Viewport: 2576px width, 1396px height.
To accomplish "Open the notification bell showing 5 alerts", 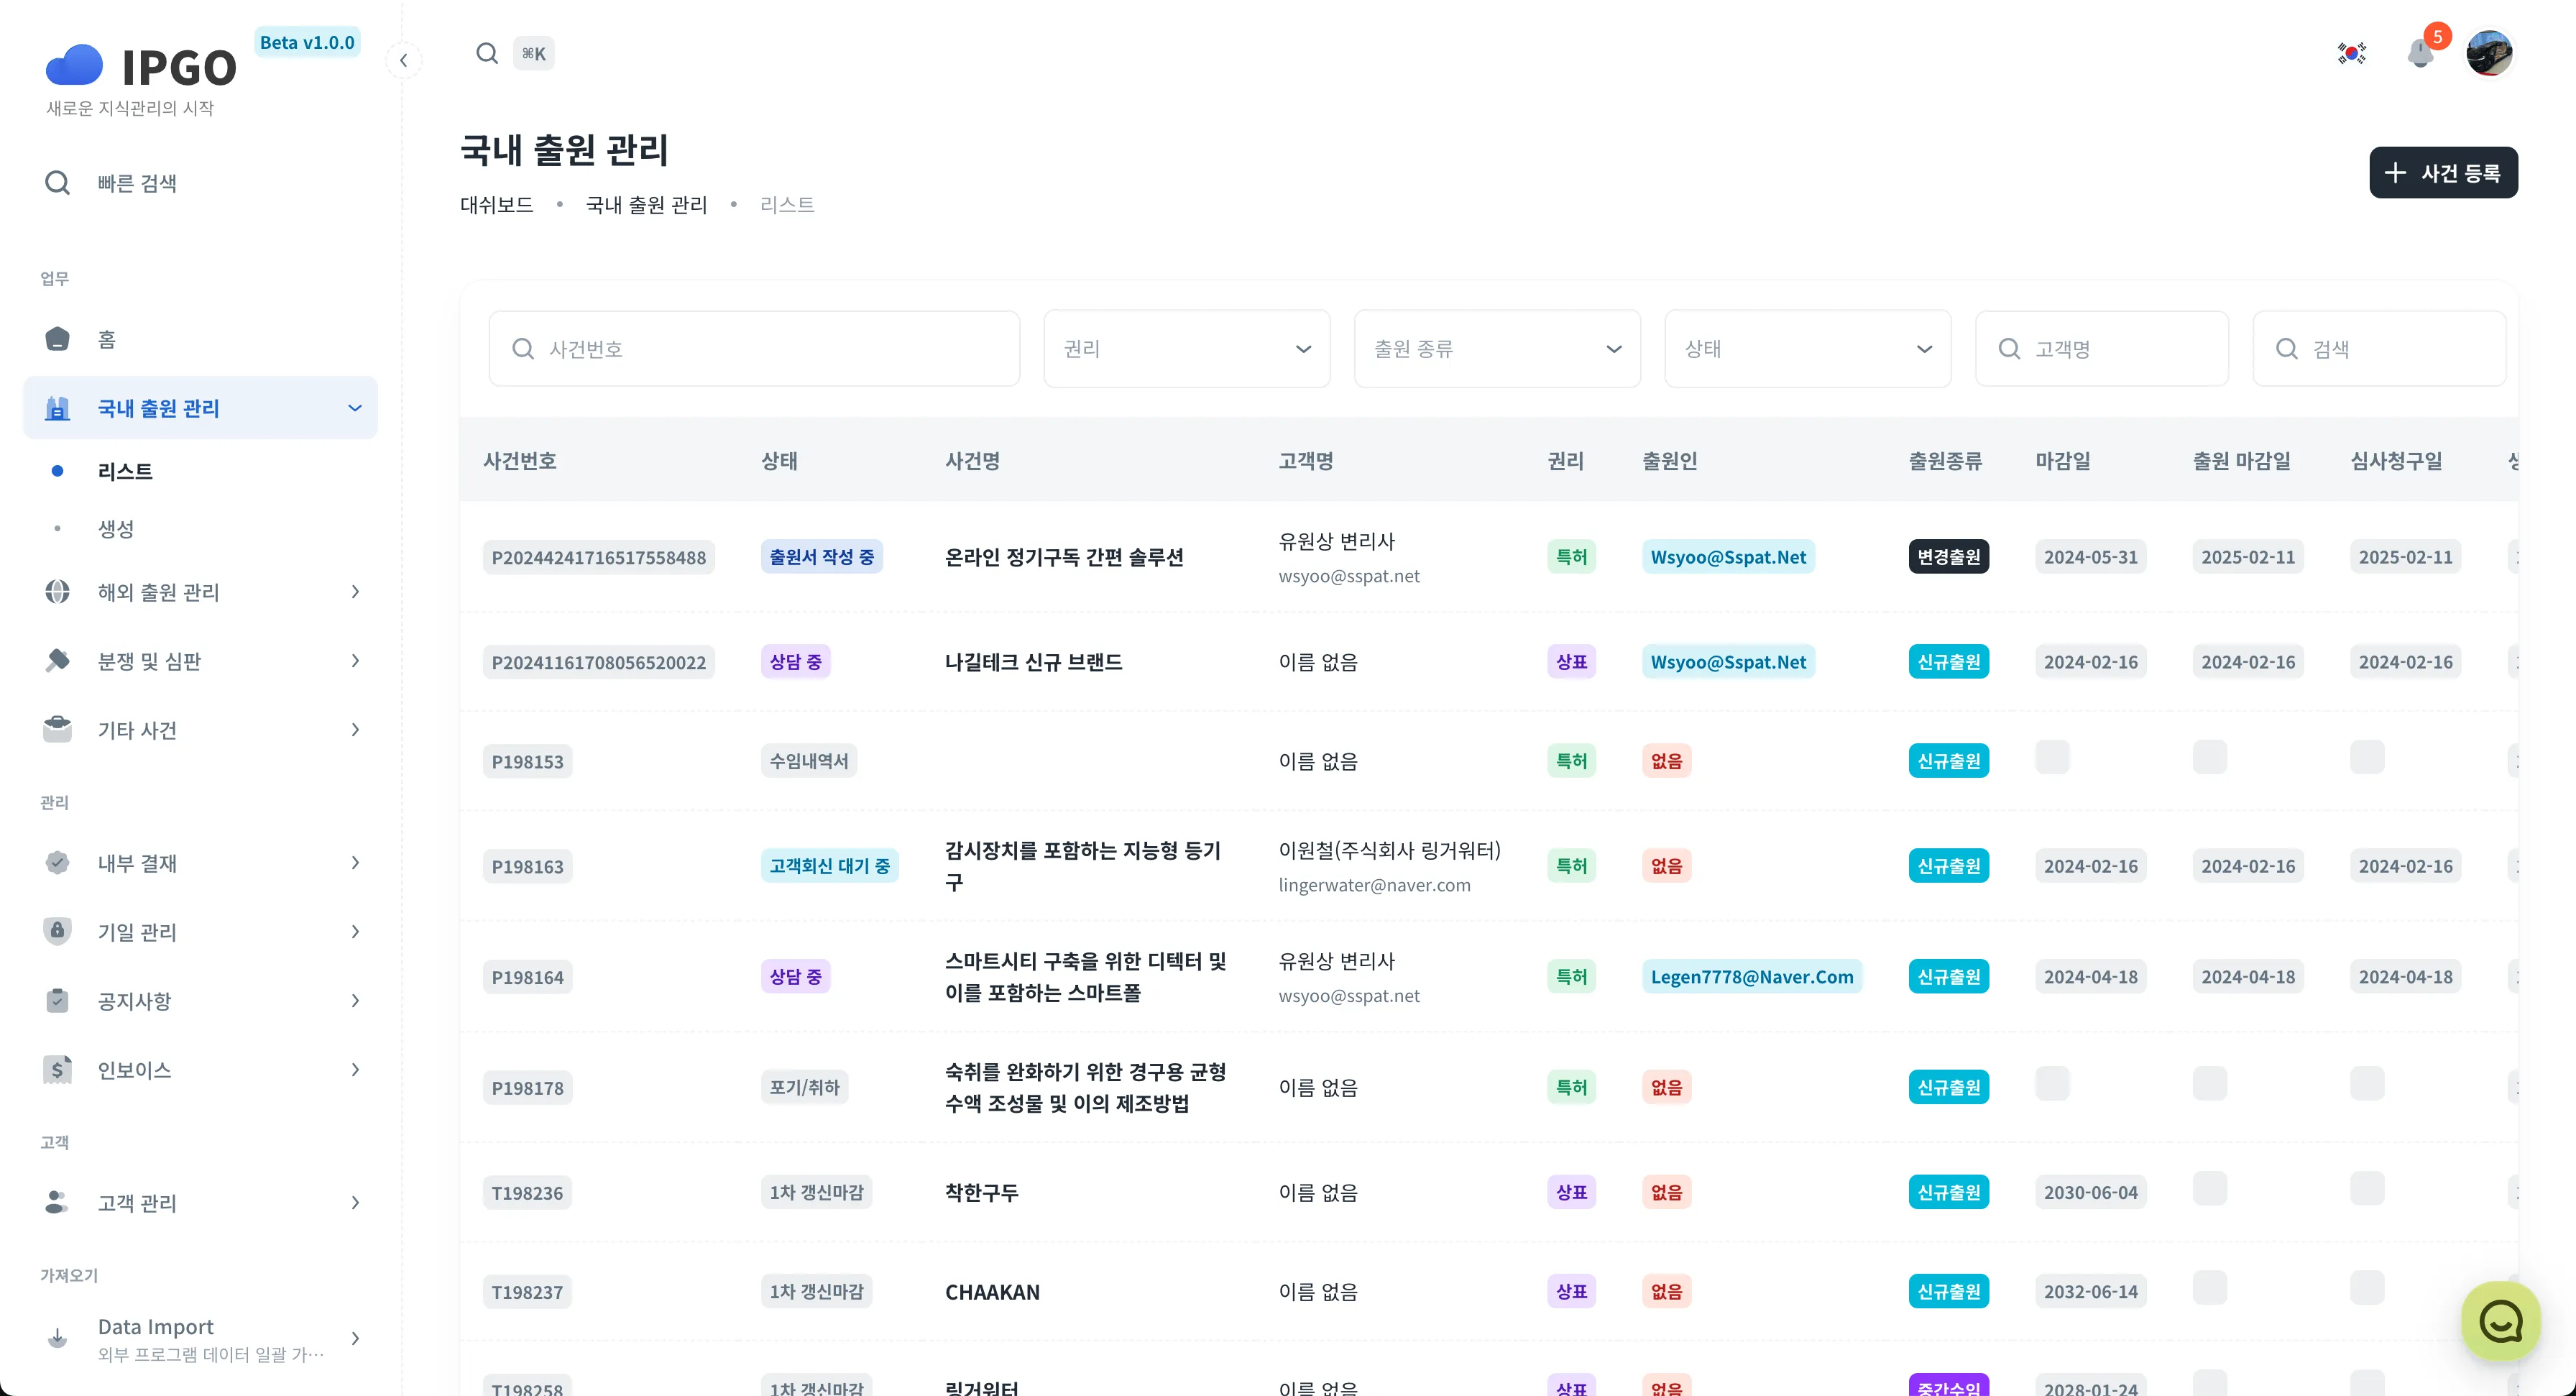I will tap(2421, 53).
